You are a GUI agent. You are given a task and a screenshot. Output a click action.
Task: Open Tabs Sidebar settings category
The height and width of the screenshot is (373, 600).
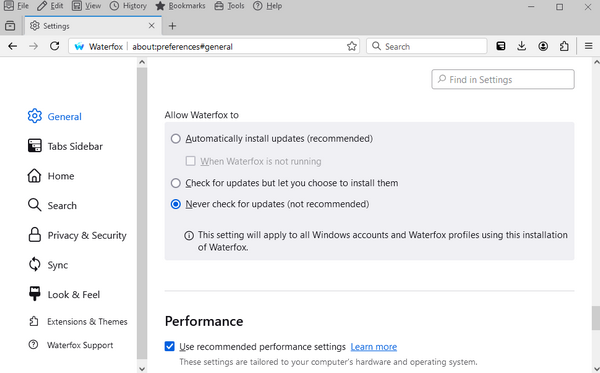point(65,146)
